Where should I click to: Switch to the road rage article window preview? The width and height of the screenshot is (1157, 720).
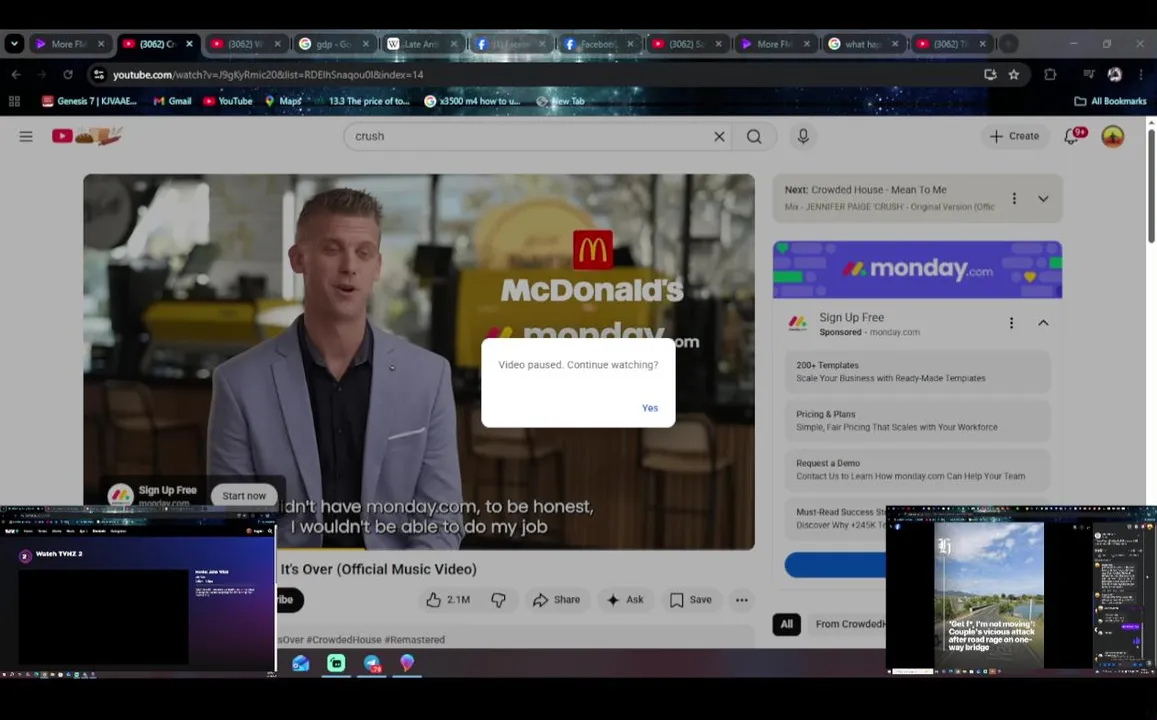[x=1021, y=590]
